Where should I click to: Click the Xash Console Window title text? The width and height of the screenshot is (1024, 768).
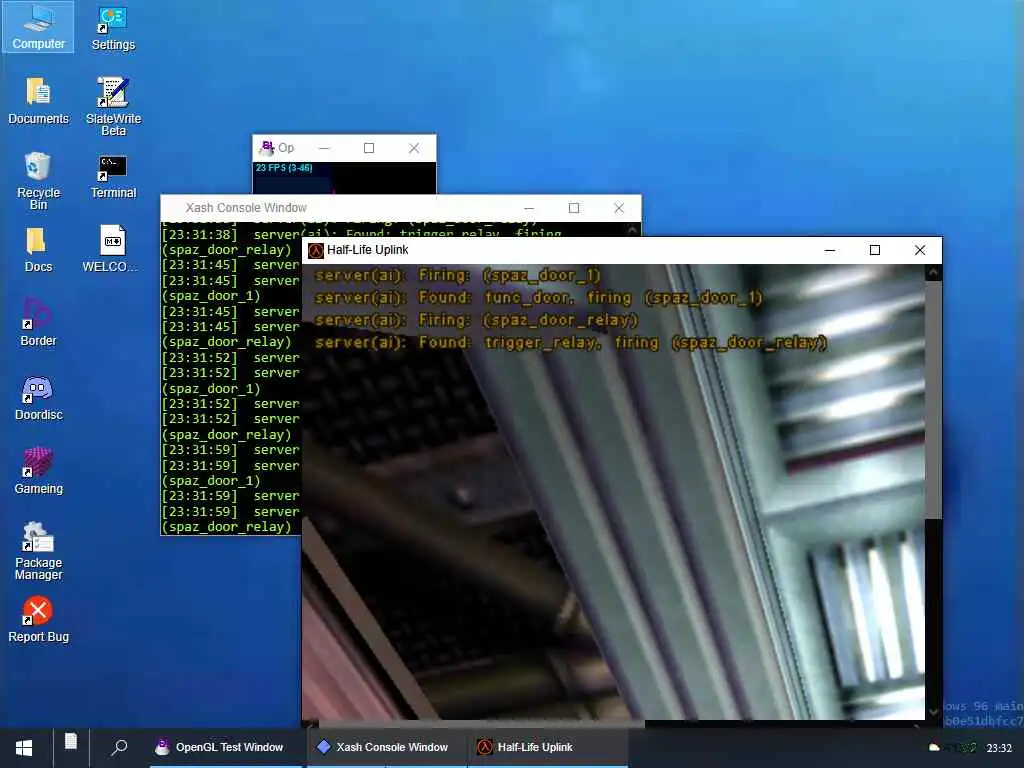pyautogui.click(x=246, y=208)
